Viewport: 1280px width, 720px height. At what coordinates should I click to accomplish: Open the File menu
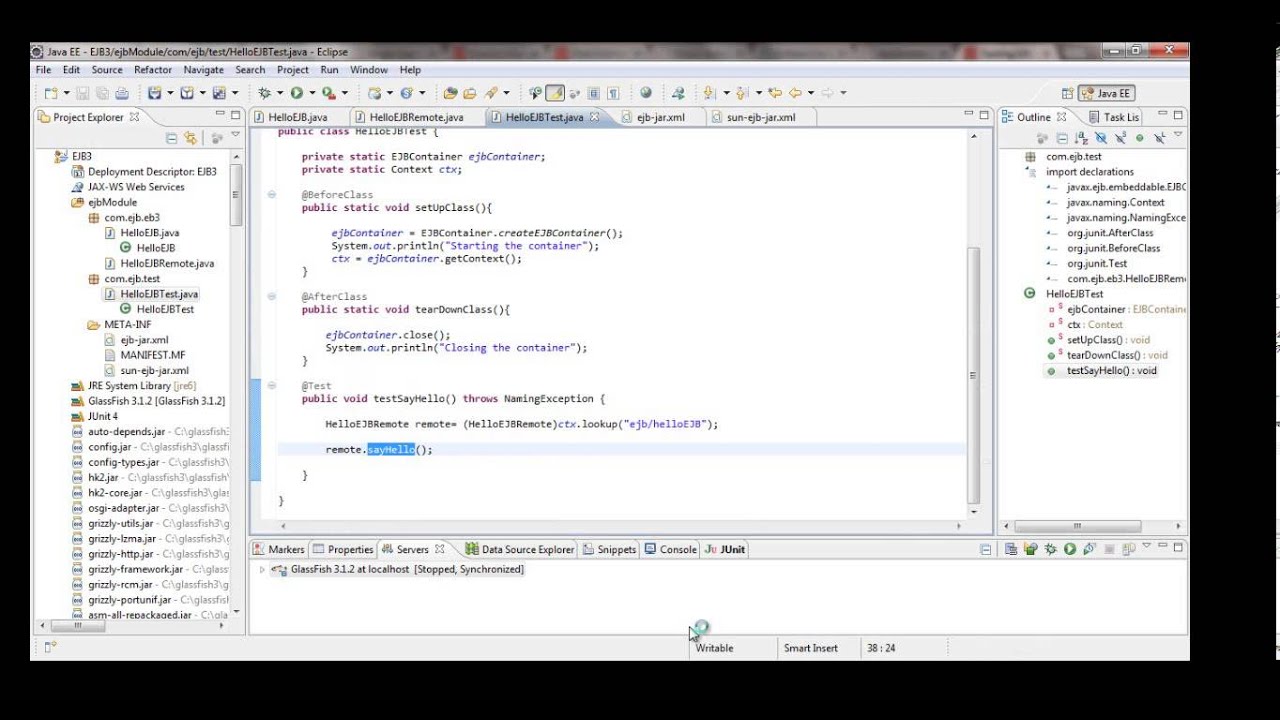[43, 70]
